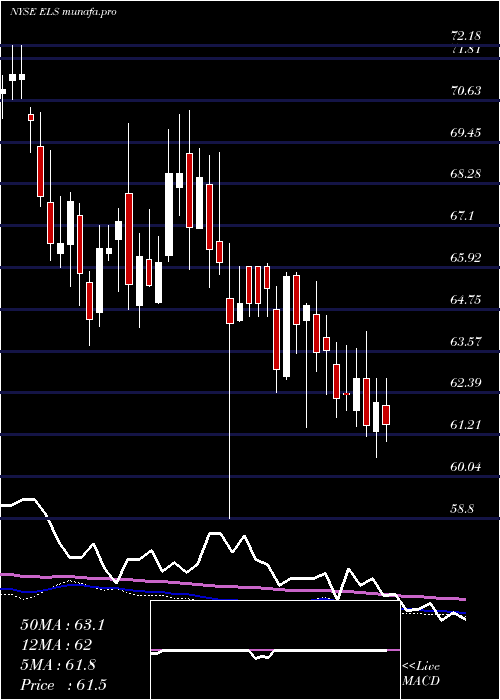500x700 pixels.
Task: Click inside the MACD inset panel
Action: (x=275, y=650)
